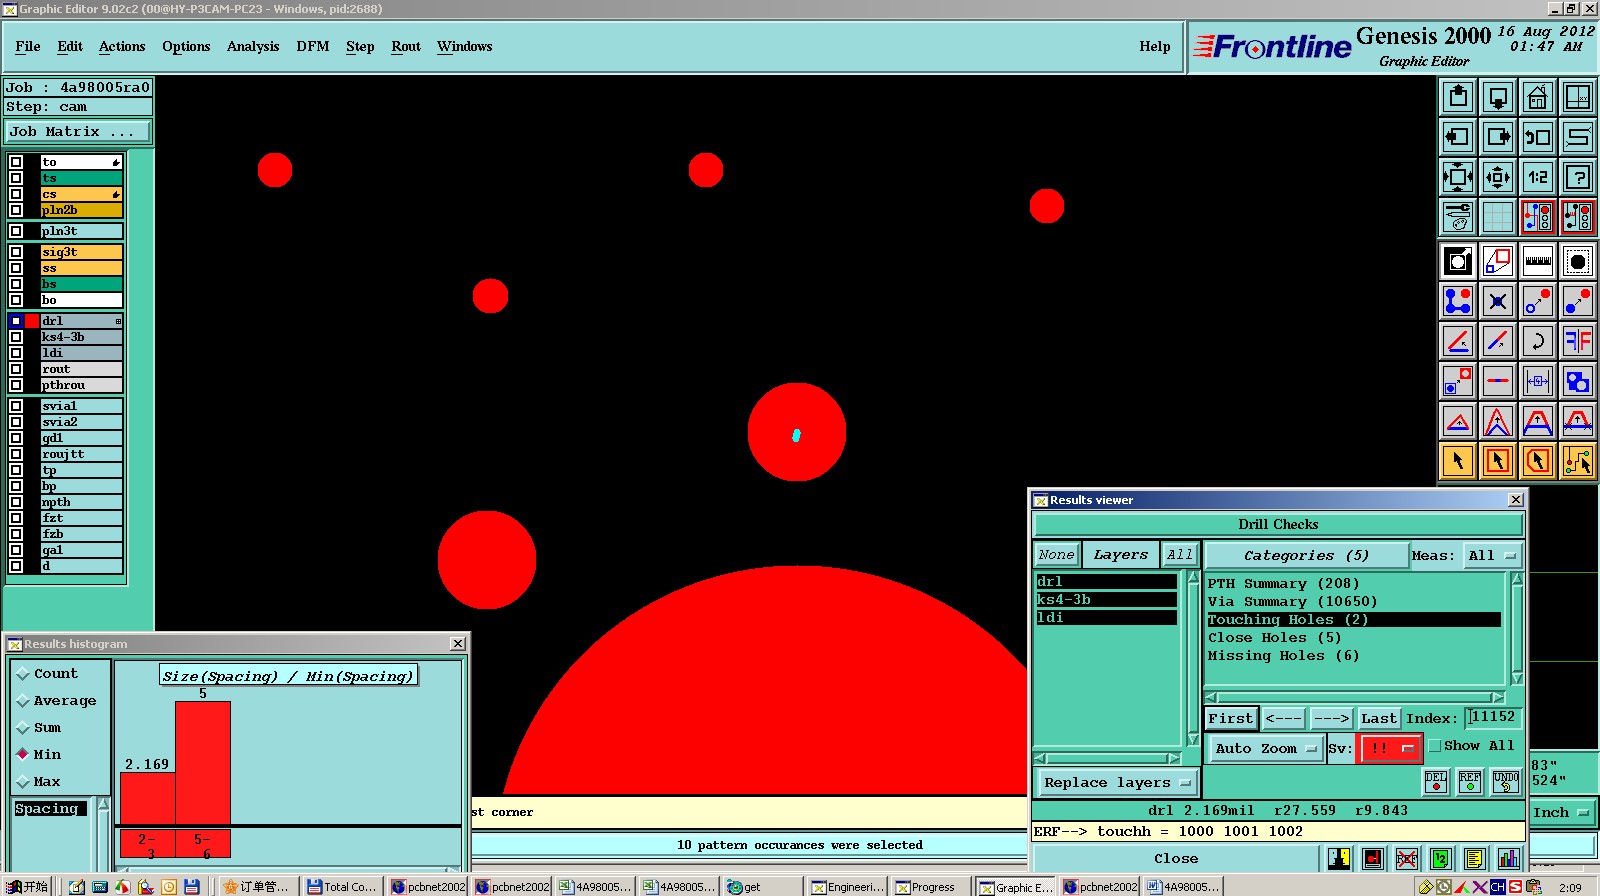Open the histogram bar chart icon
This screenshot has height=896, width=1600.
click(x=1508, y=858)
